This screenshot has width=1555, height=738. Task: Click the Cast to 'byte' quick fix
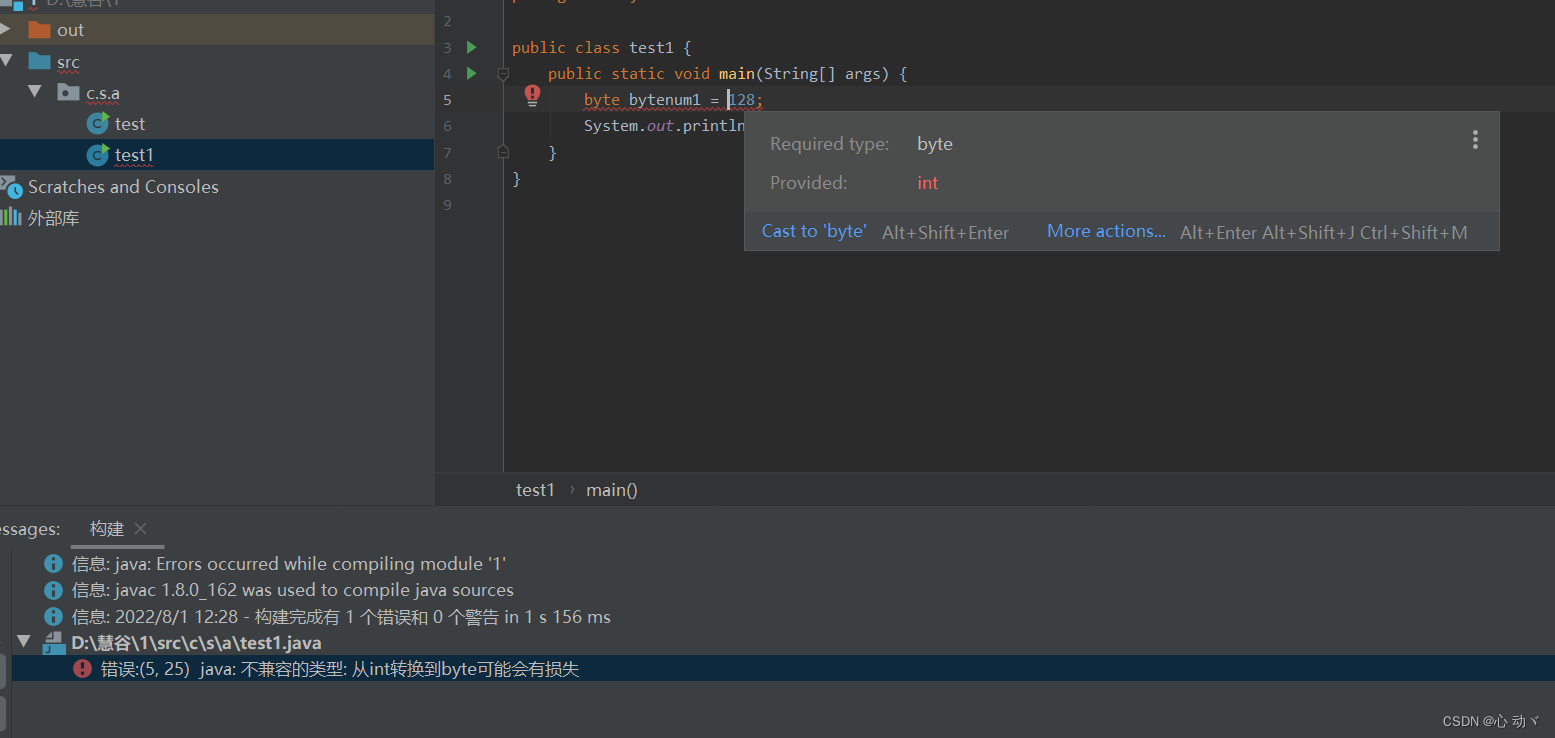(814, 231)
